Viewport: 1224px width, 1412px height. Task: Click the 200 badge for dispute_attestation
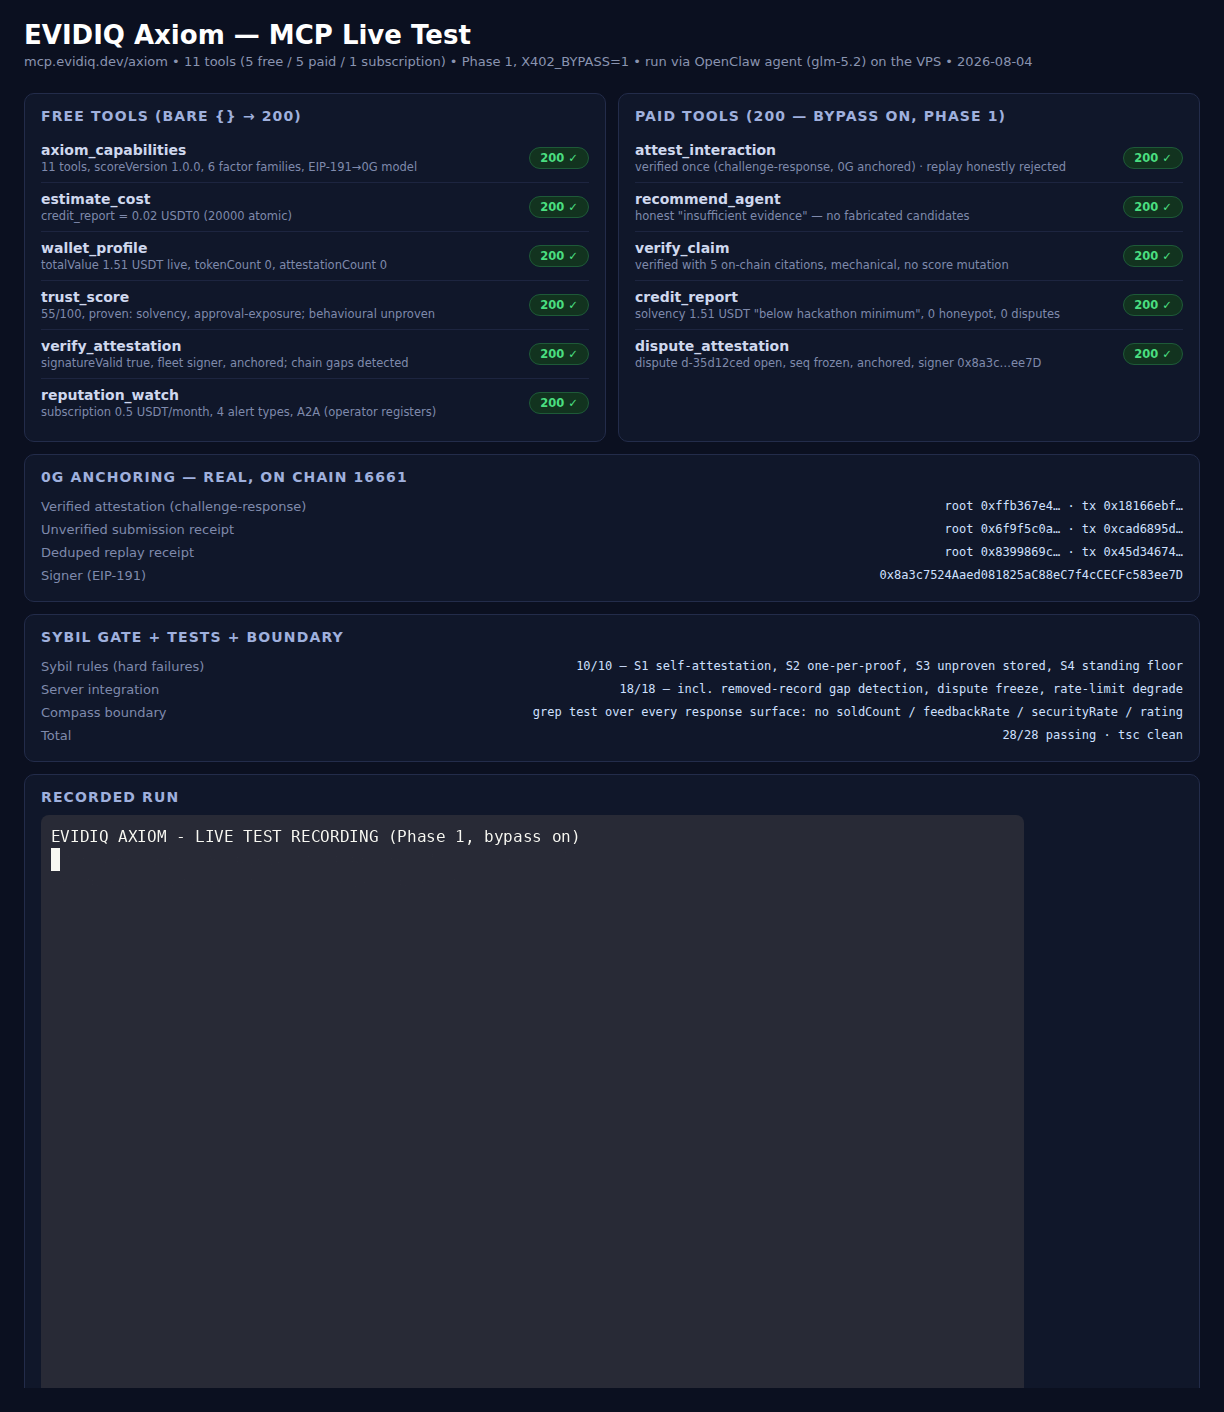point(1152,354)
